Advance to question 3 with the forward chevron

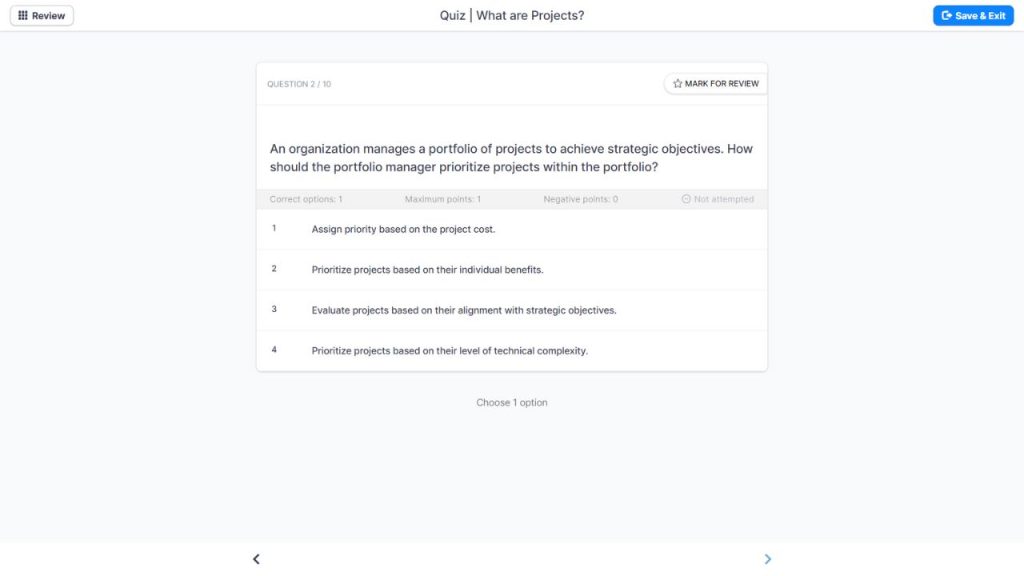[768, 558]
